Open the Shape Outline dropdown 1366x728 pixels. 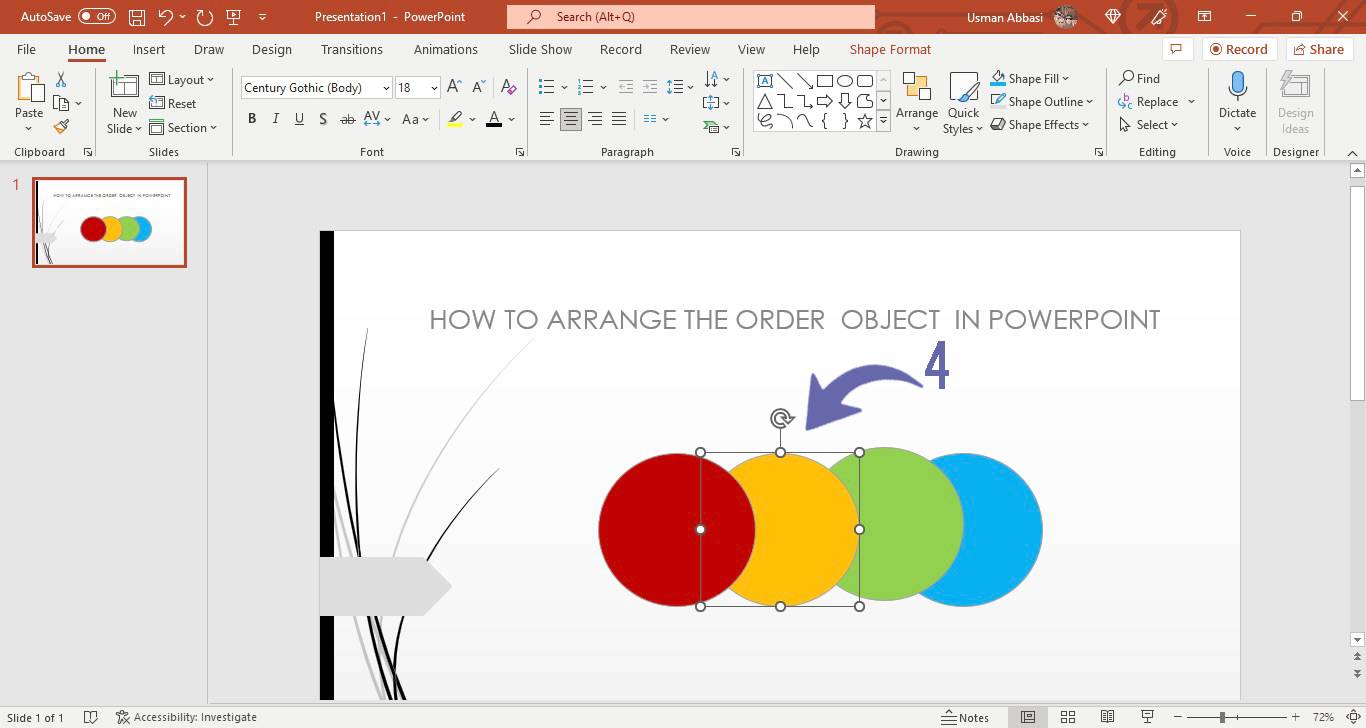(x=1042, y=101)
